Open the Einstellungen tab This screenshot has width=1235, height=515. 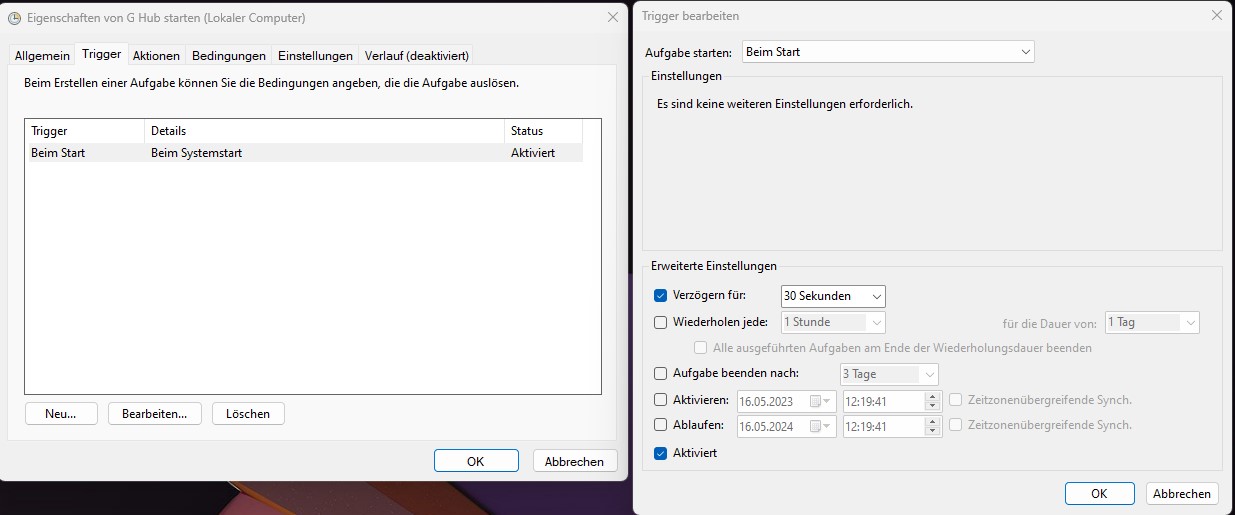[x=315, y=56]
